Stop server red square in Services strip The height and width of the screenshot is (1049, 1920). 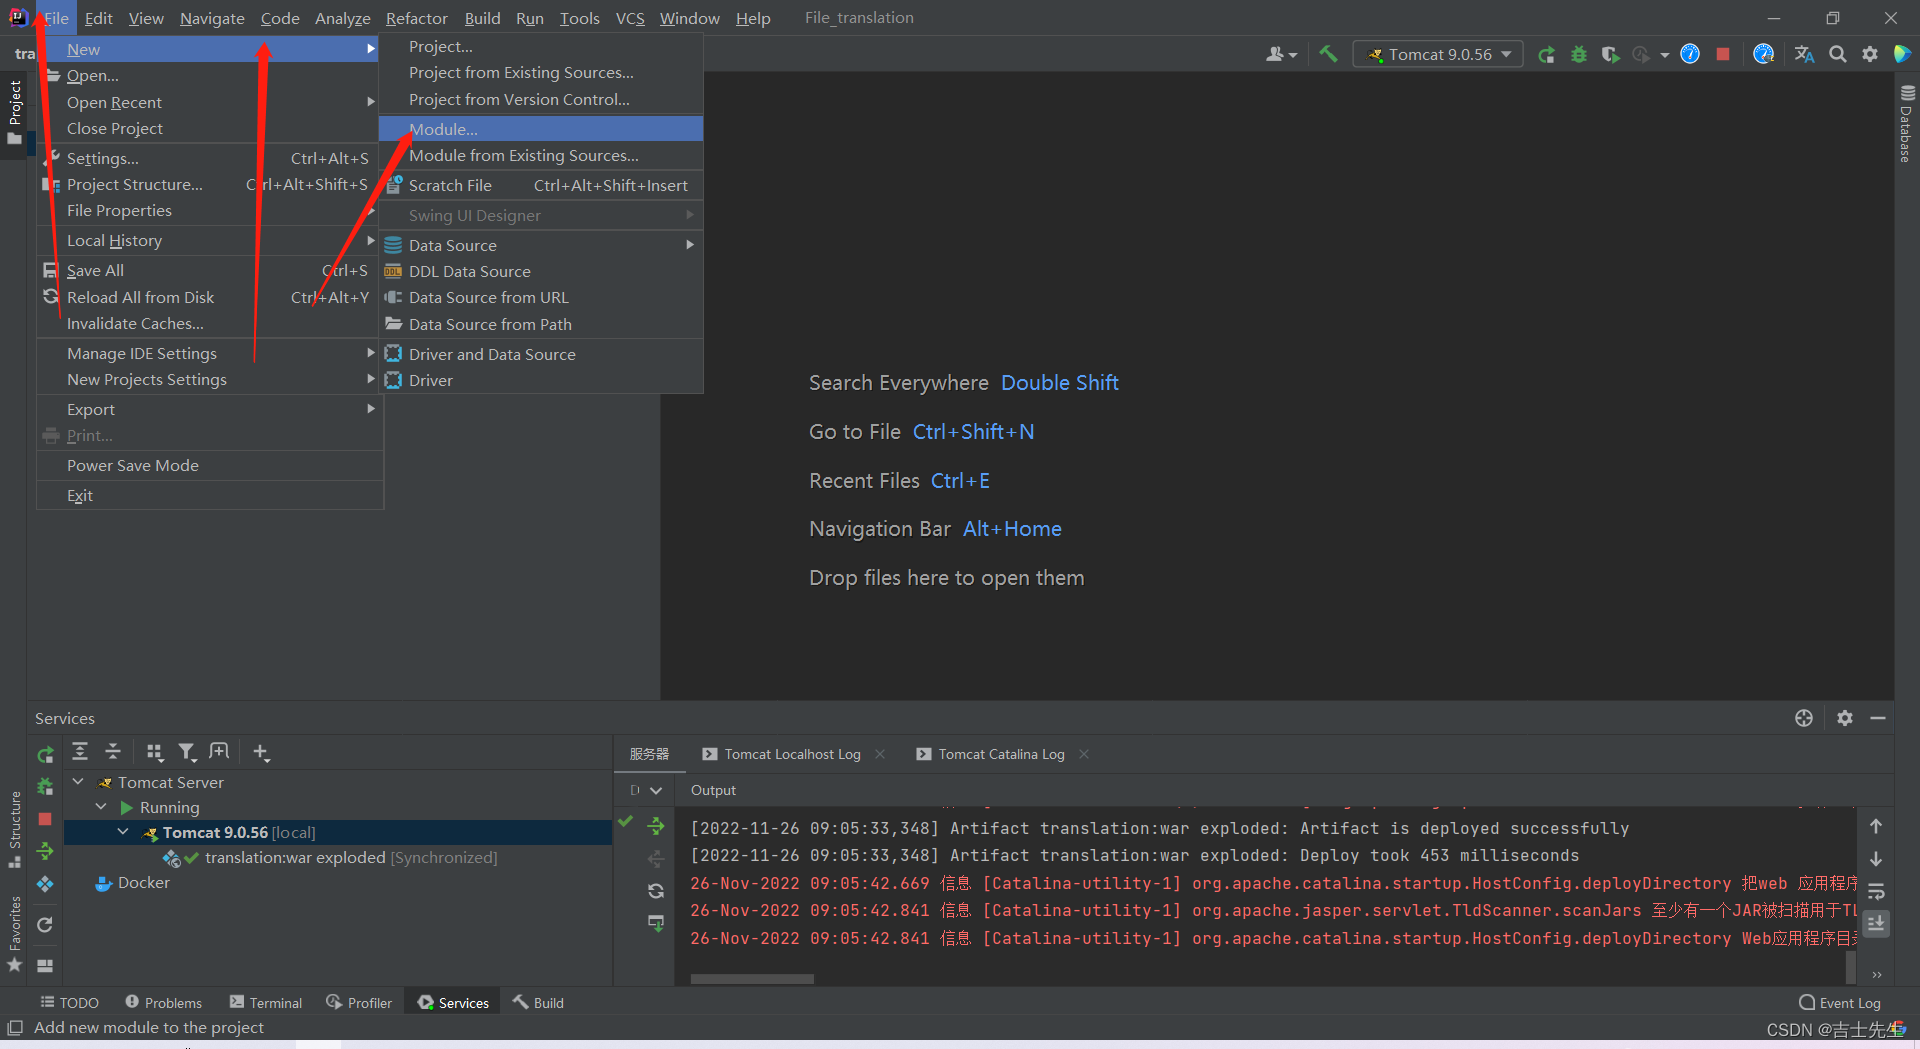(x=45, y=819)
